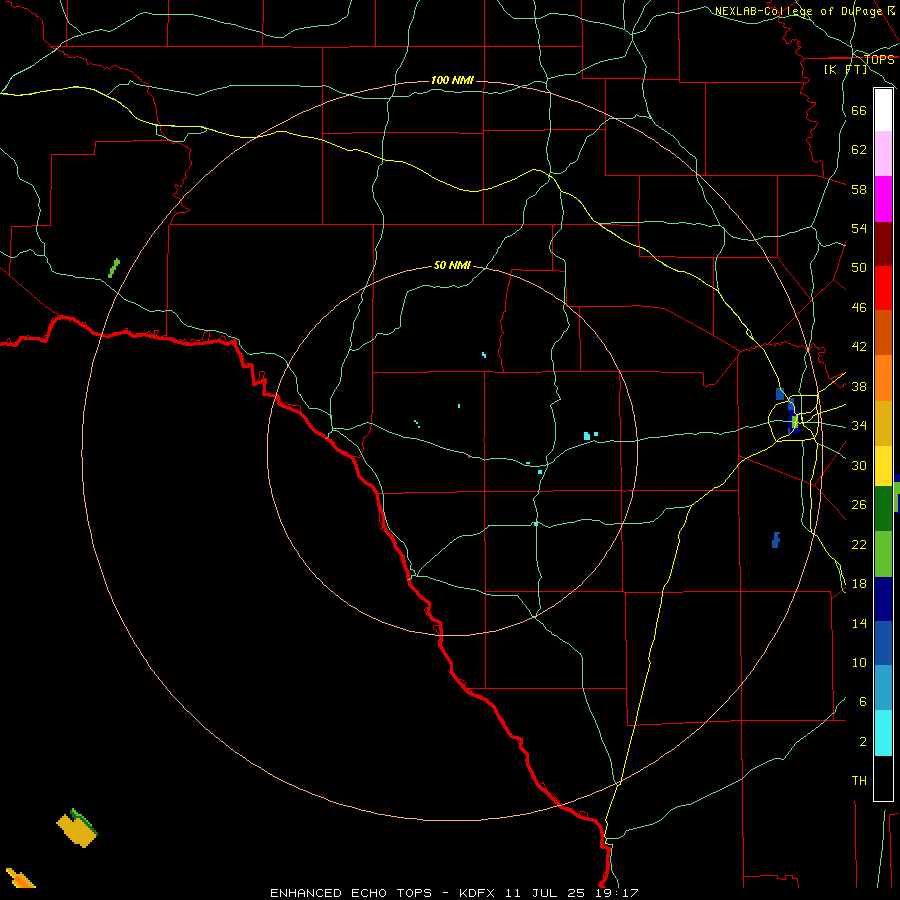Click the 'ENHANCED ECHO TOPS' title text
The width and height of the screenshot is (900, 900).
(x=351, y=893)
